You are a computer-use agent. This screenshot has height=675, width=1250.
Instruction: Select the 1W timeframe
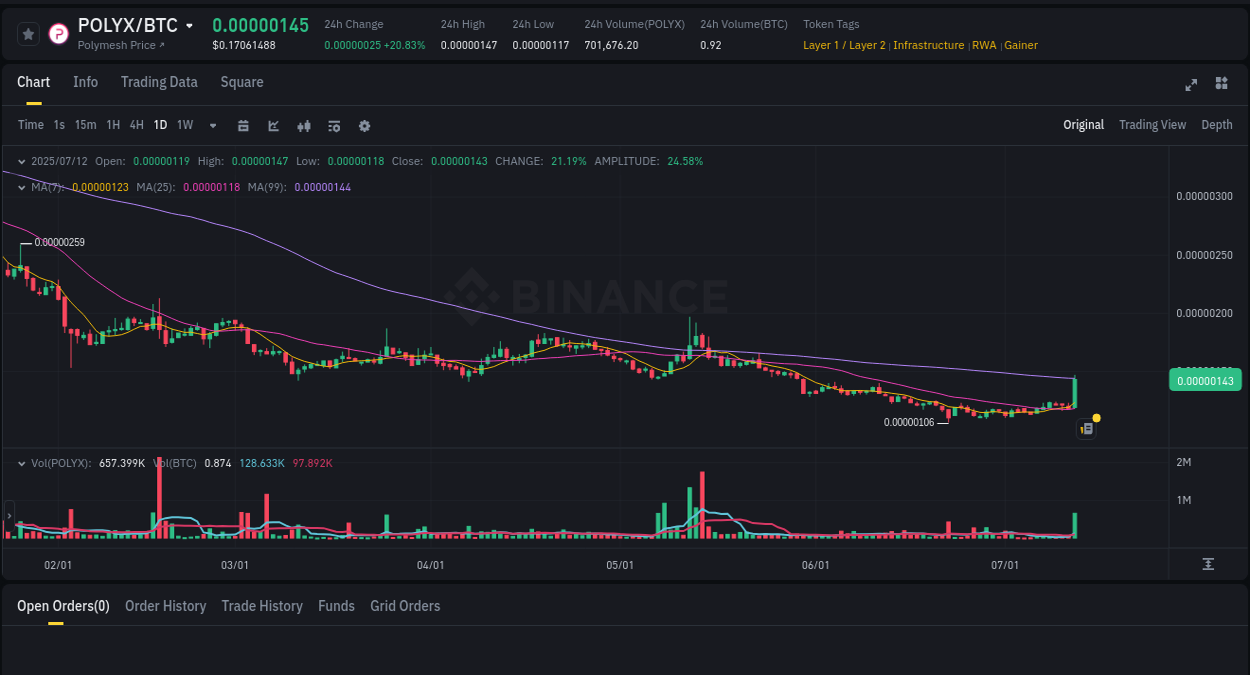(184, 125)
